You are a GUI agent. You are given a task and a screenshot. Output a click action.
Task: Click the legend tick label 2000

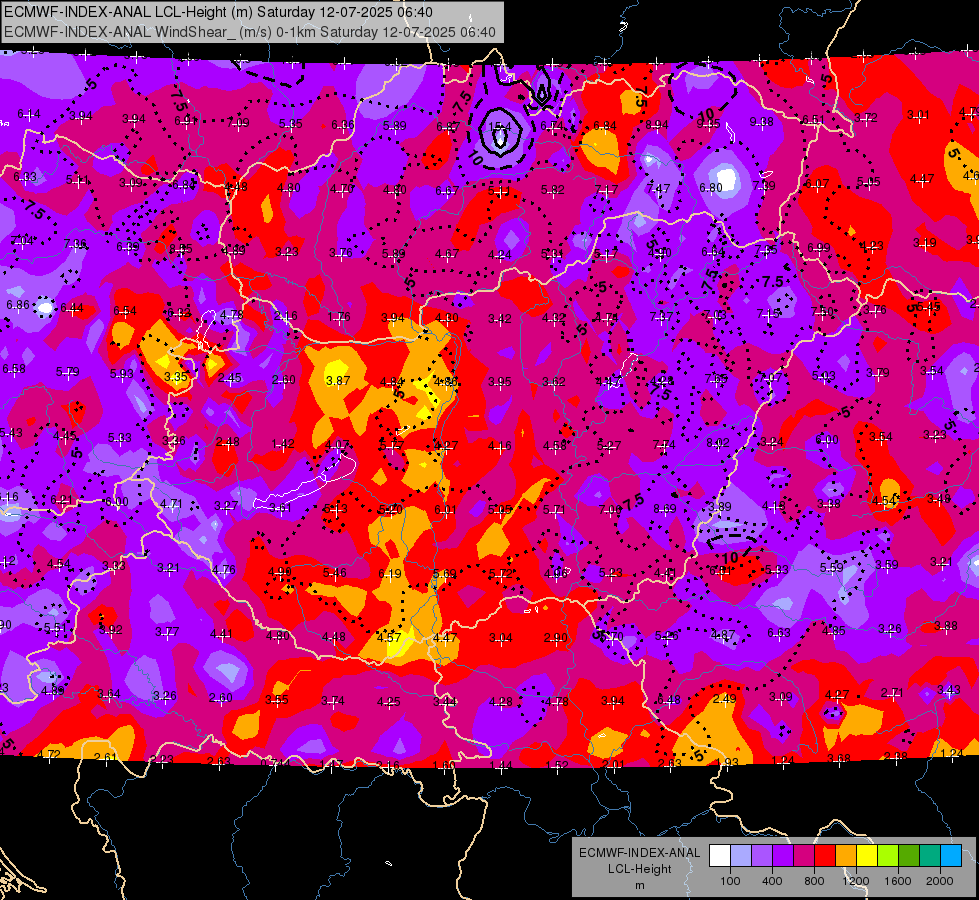pos(940,881)
